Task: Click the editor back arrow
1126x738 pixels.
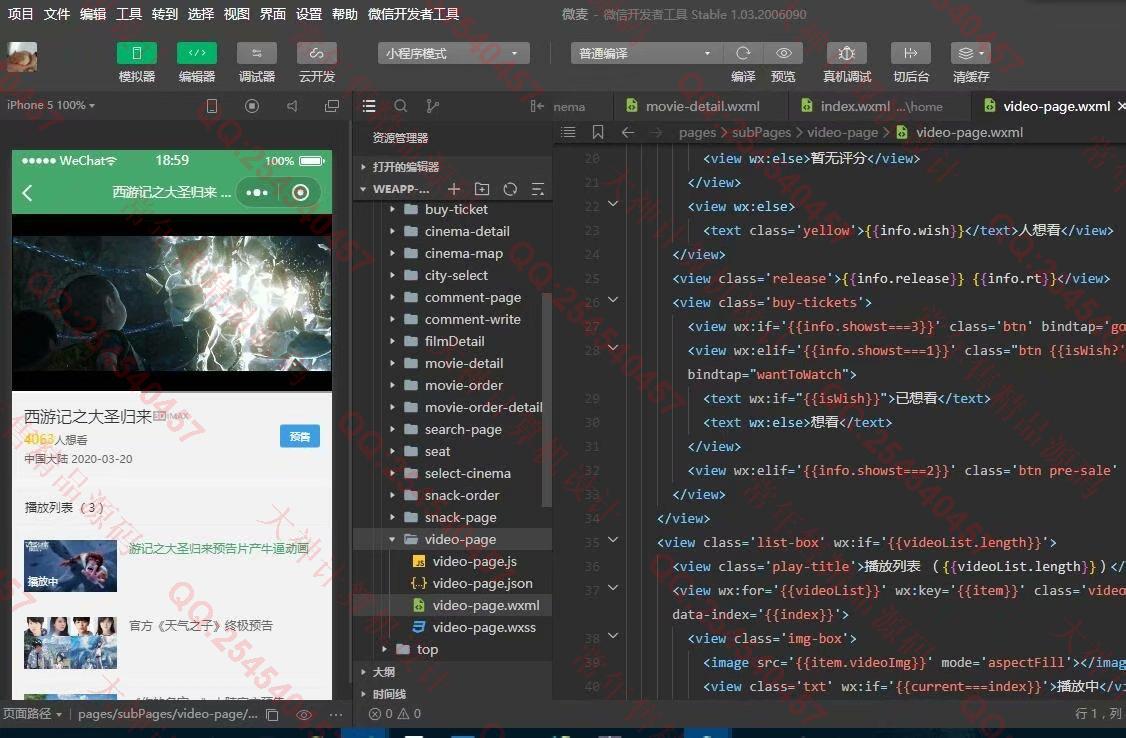Action: [x=628, y=132]
